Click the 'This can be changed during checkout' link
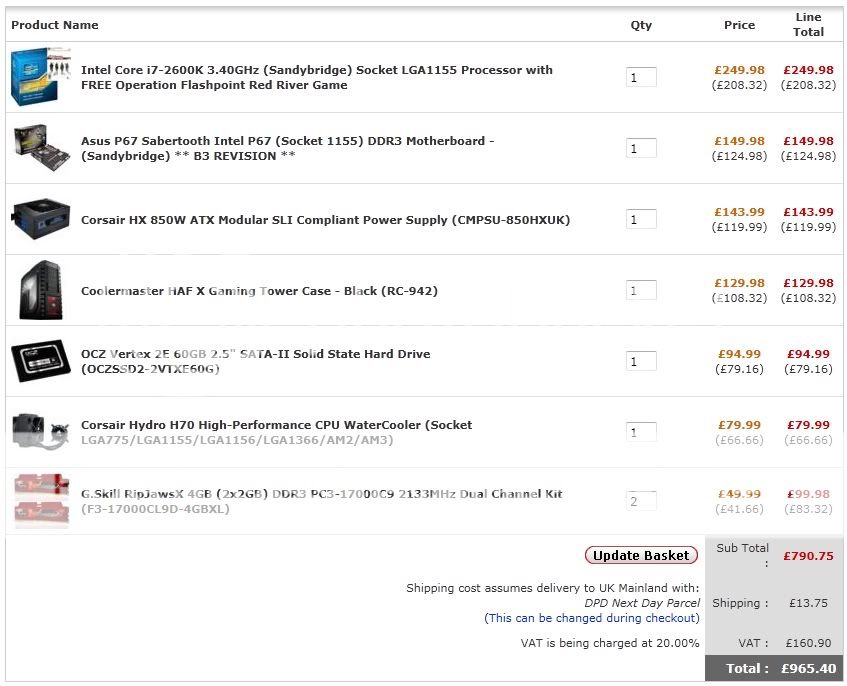Image resolution: width=847 pixels, height=686 pixels. tap(592, 618)
